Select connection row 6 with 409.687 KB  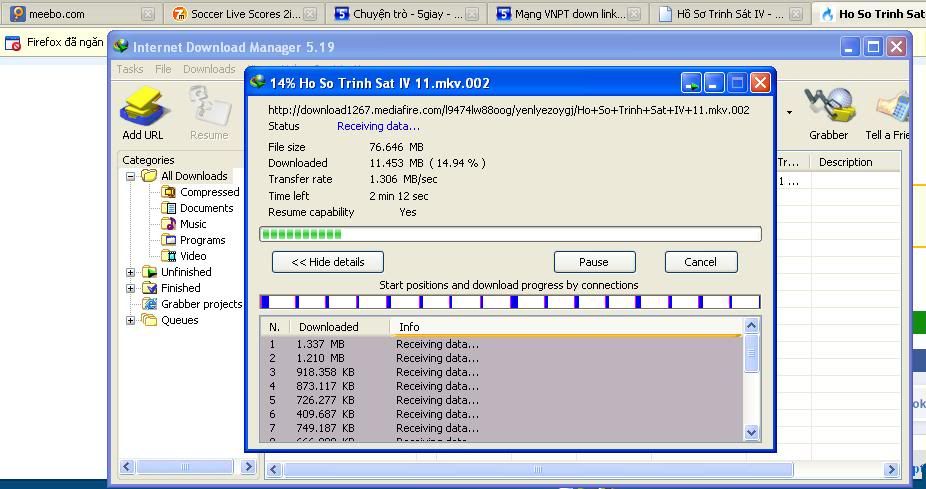pos(501,414)
